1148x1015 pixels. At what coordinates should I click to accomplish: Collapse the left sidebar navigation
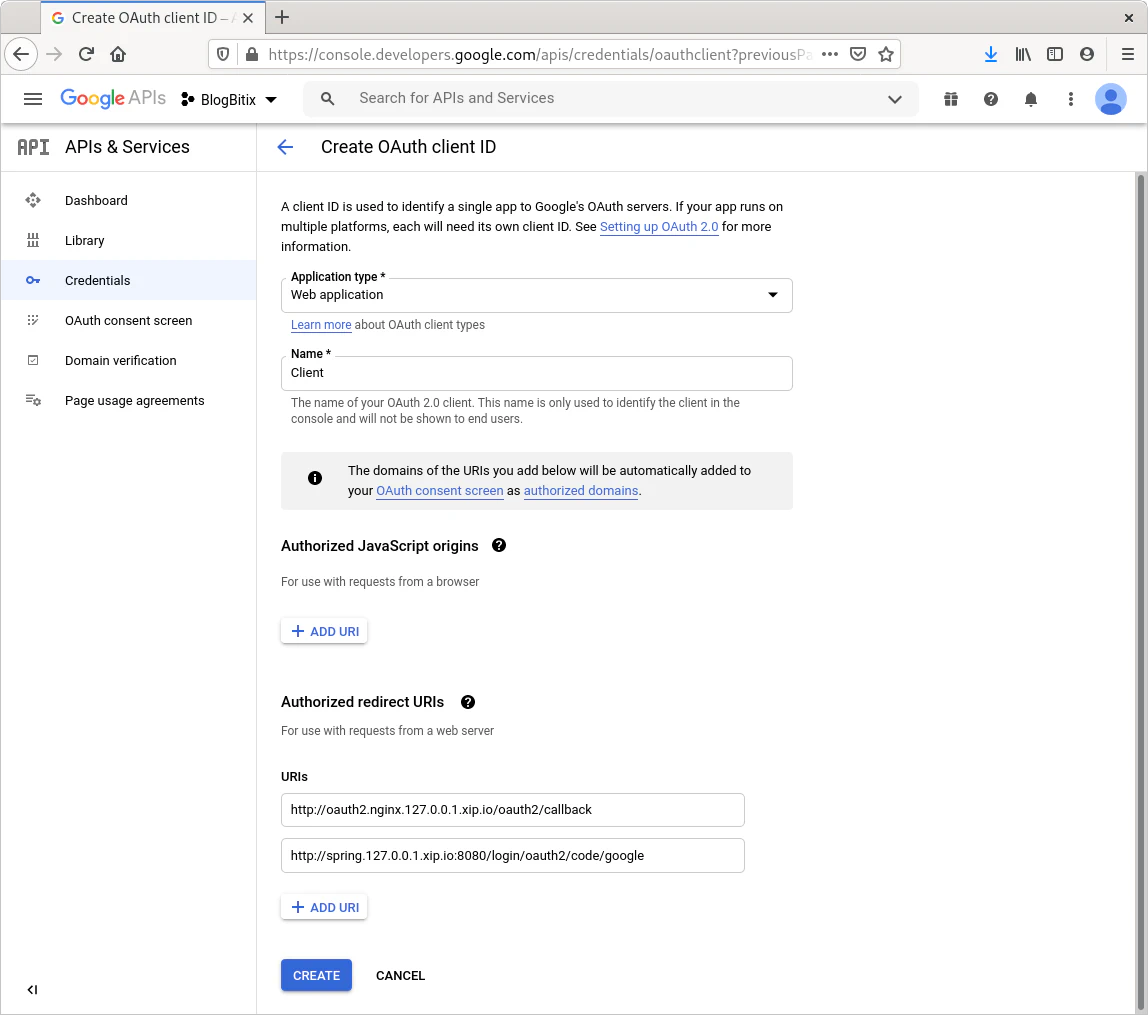(x=32, y=990)
